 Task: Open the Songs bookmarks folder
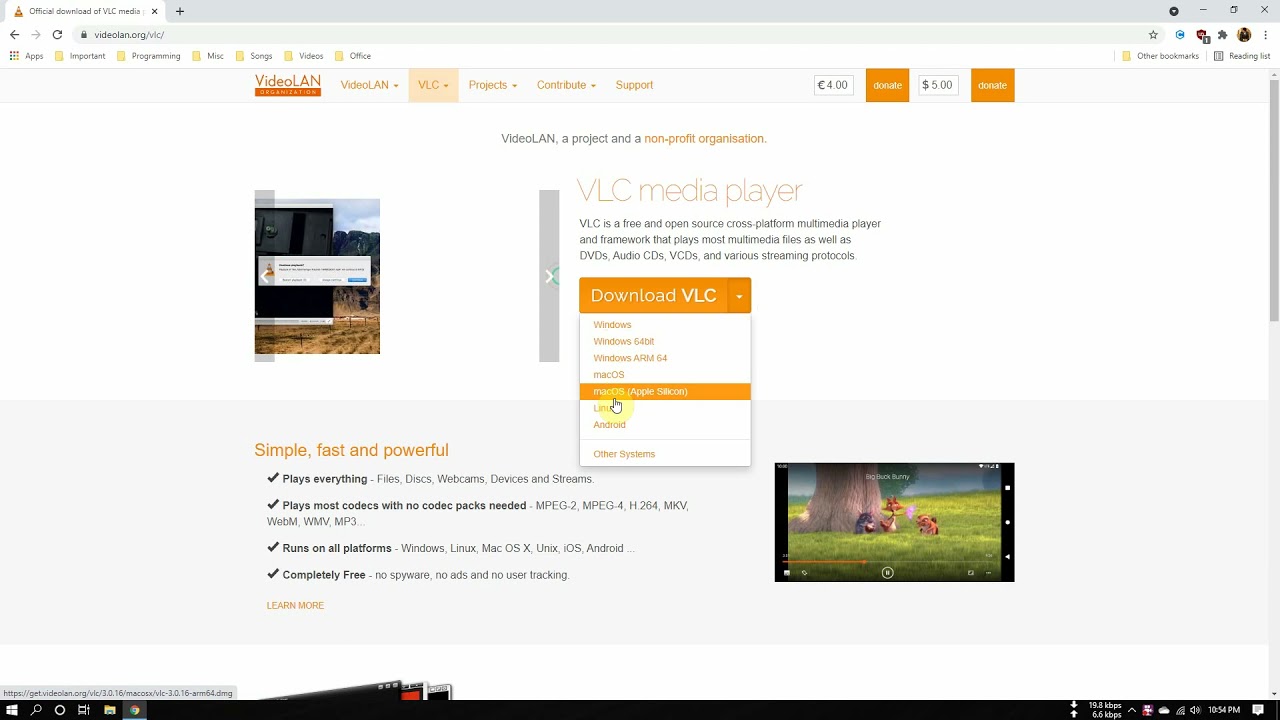point(254,56)
